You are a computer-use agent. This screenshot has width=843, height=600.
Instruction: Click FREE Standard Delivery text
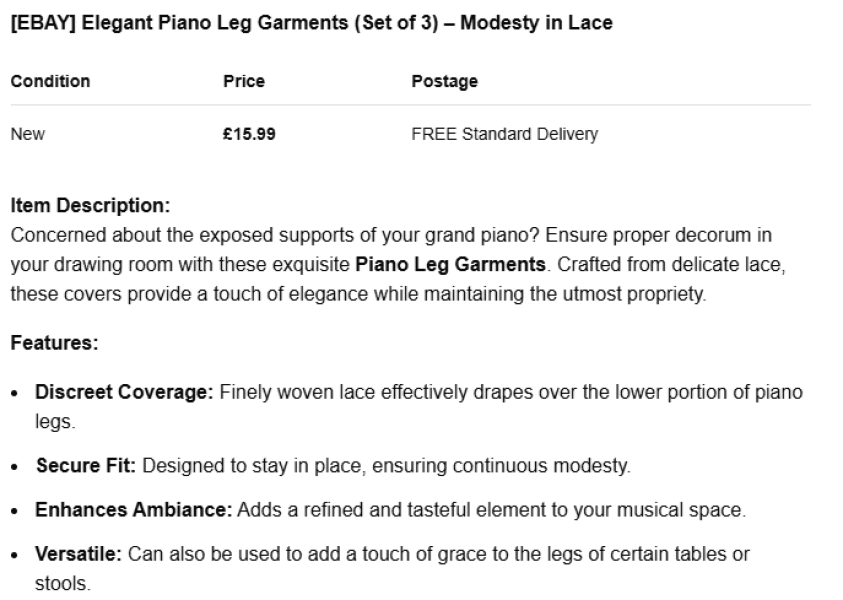505,134
